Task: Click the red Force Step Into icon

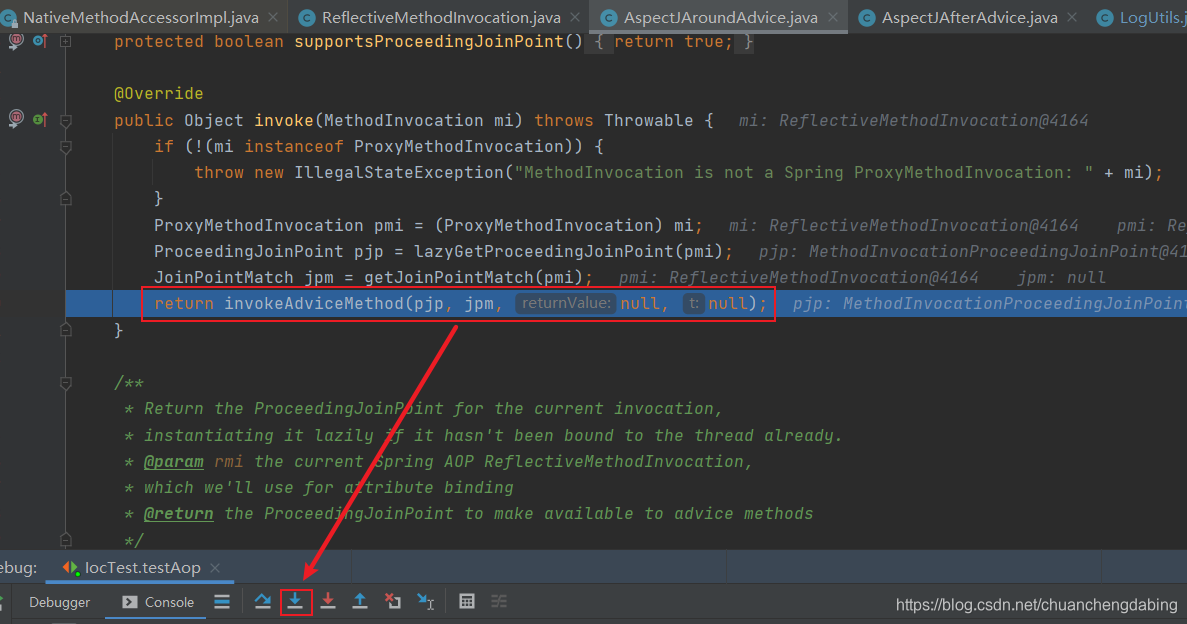Action: 328,602
